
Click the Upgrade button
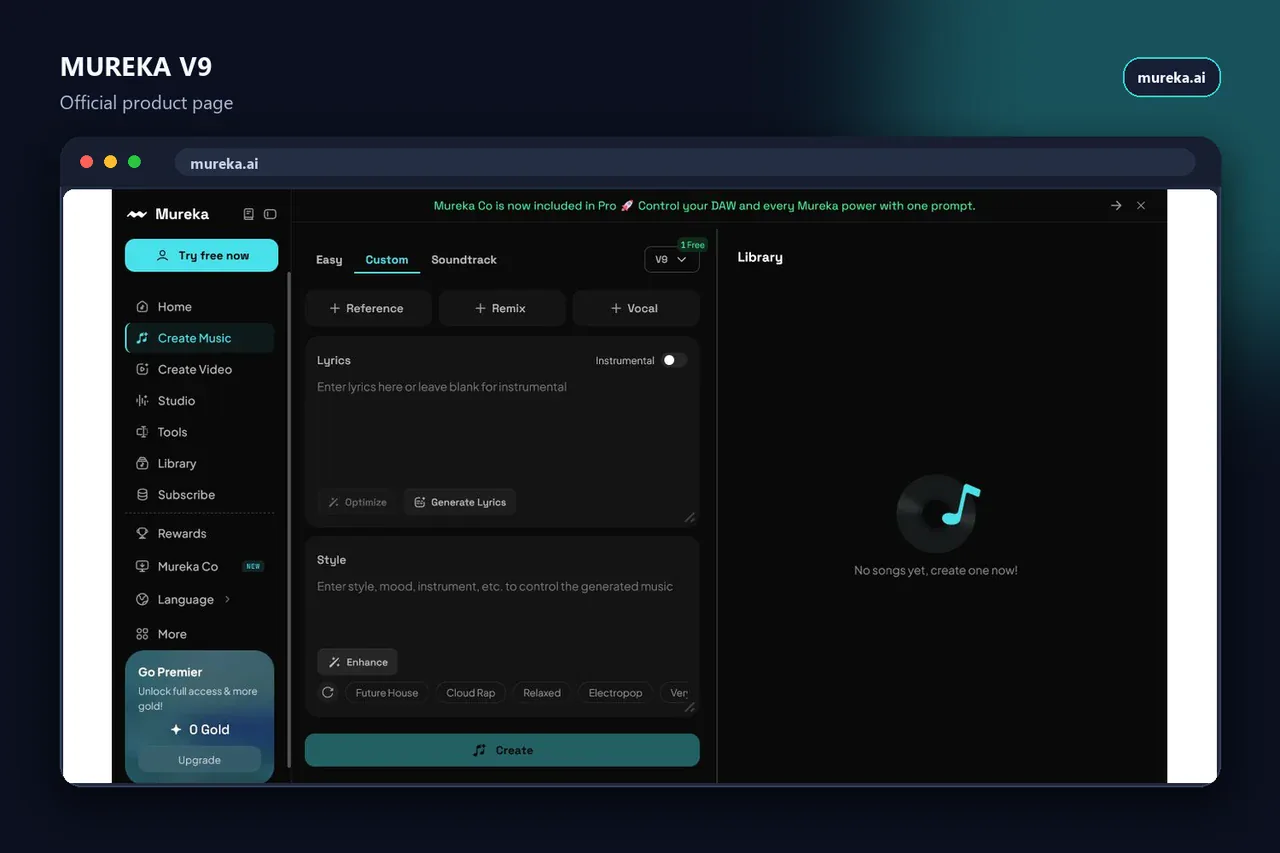point(199,760)
